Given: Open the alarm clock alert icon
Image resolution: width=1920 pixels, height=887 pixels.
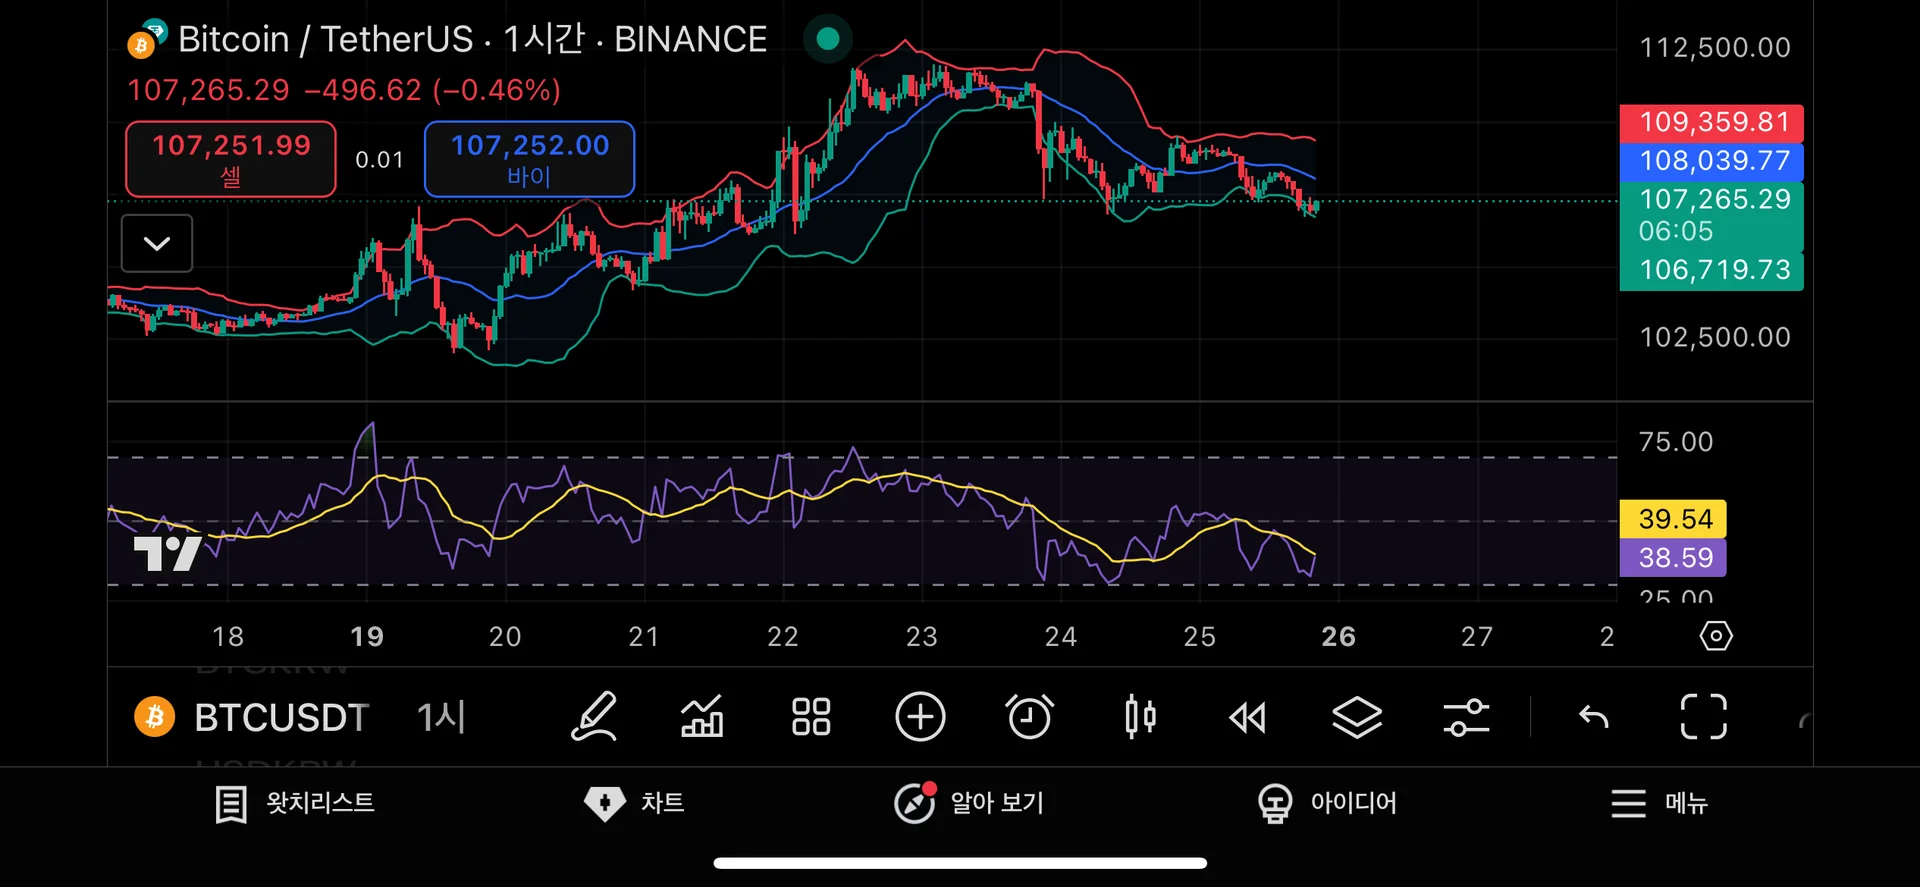Looking at the screenshot, I should (x=1029, y=717).
